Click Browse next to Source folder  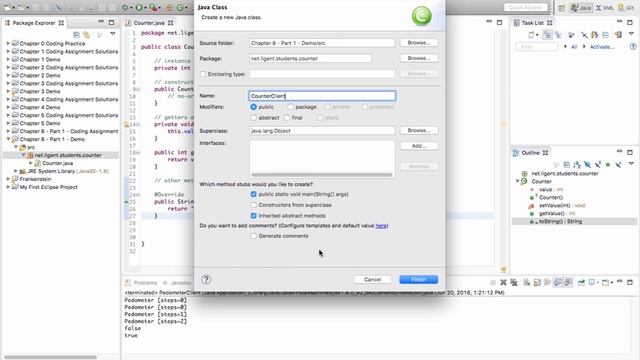coord(419,42)
